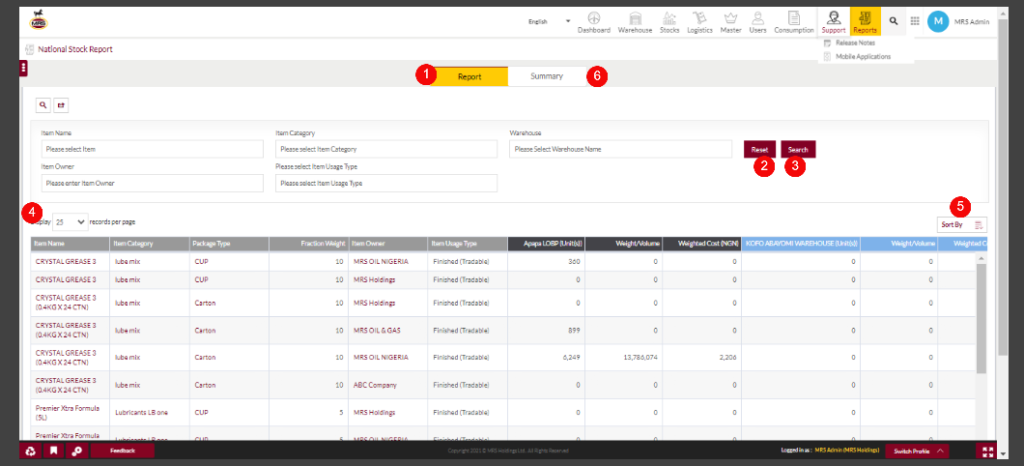Open the Item Usage Type select field
Viewport: 1024px width, 466px height.
pos(387,183)
